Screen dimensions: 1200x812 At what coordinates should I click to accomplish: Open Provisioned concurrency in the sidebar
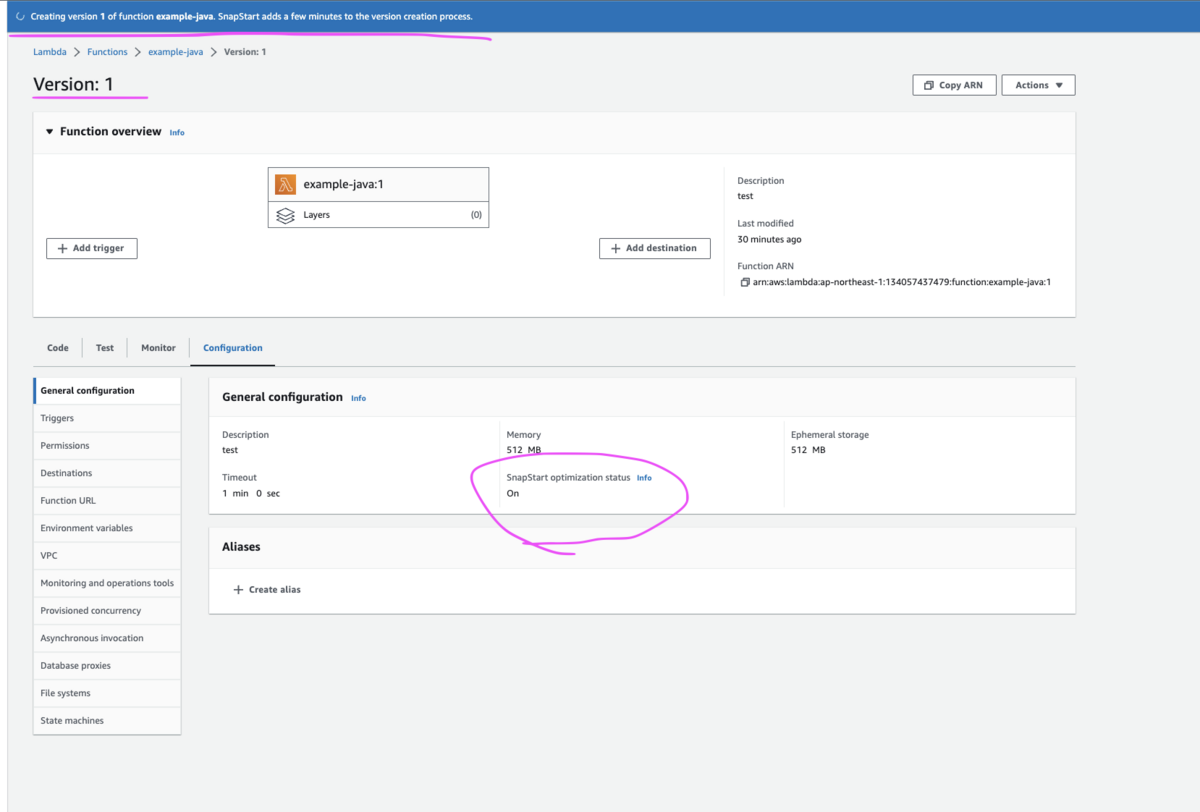coord(107,611)
